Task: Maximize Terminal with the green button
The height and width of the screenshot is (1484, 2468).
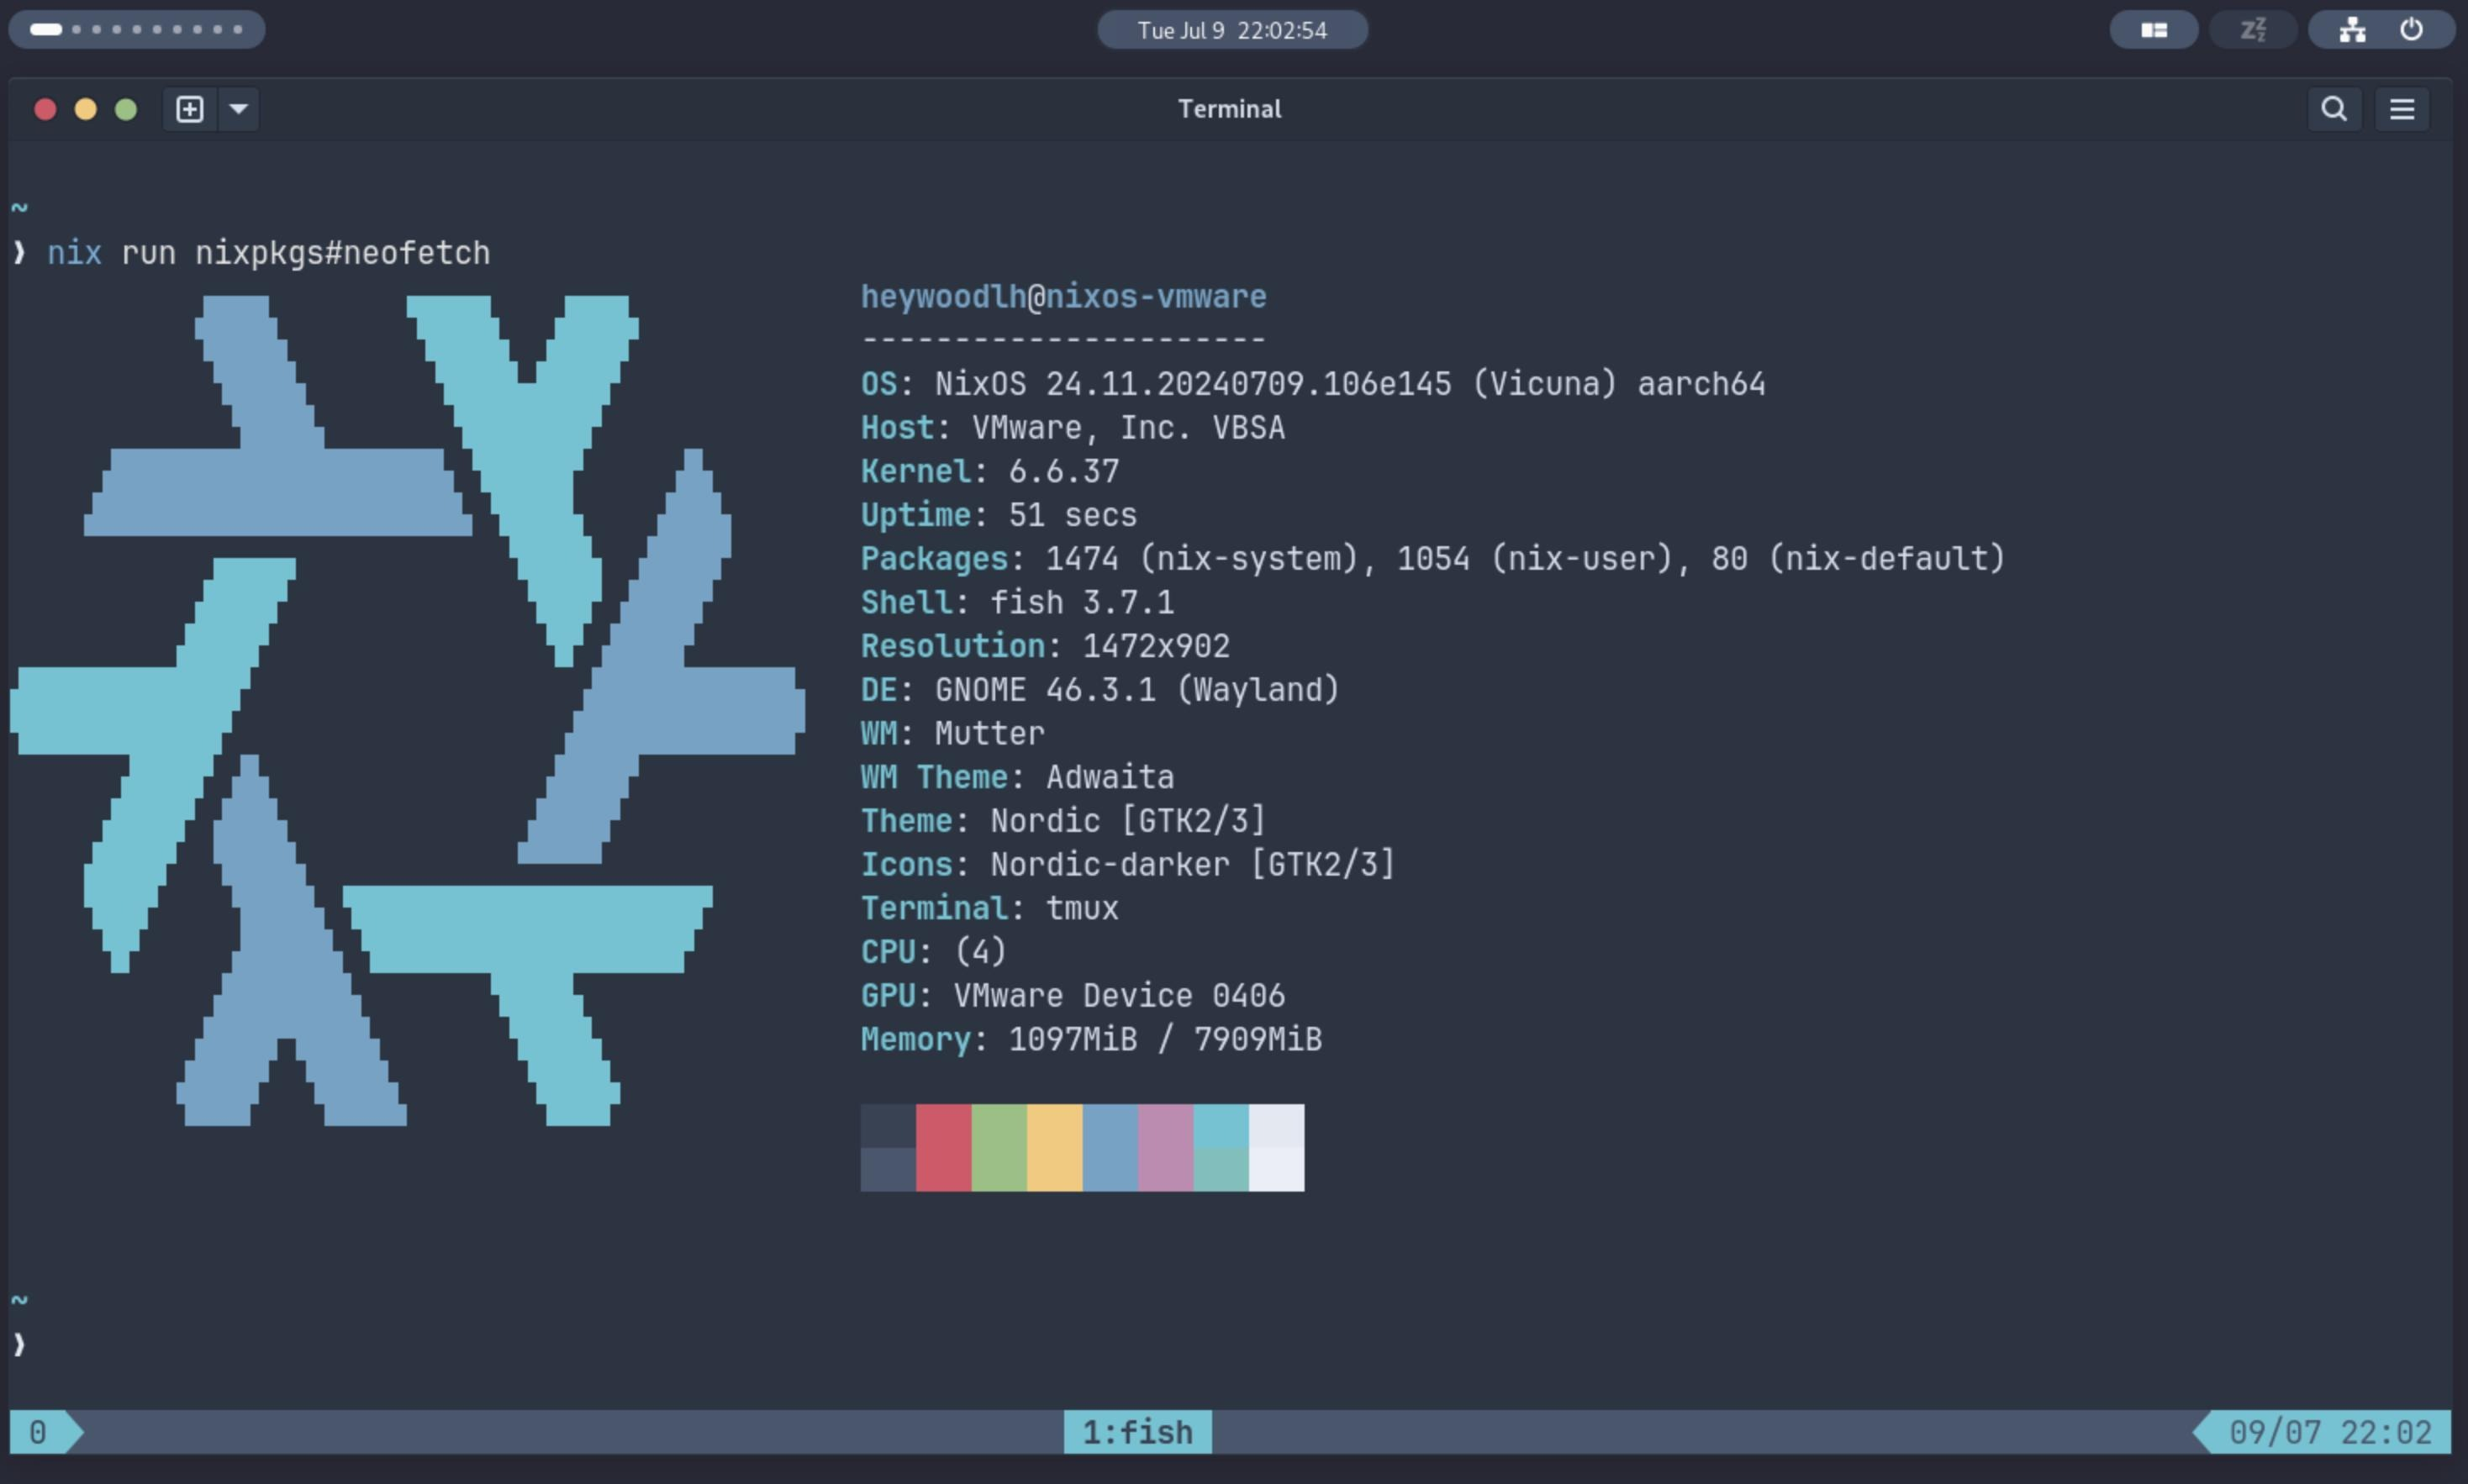Action: 126,109
